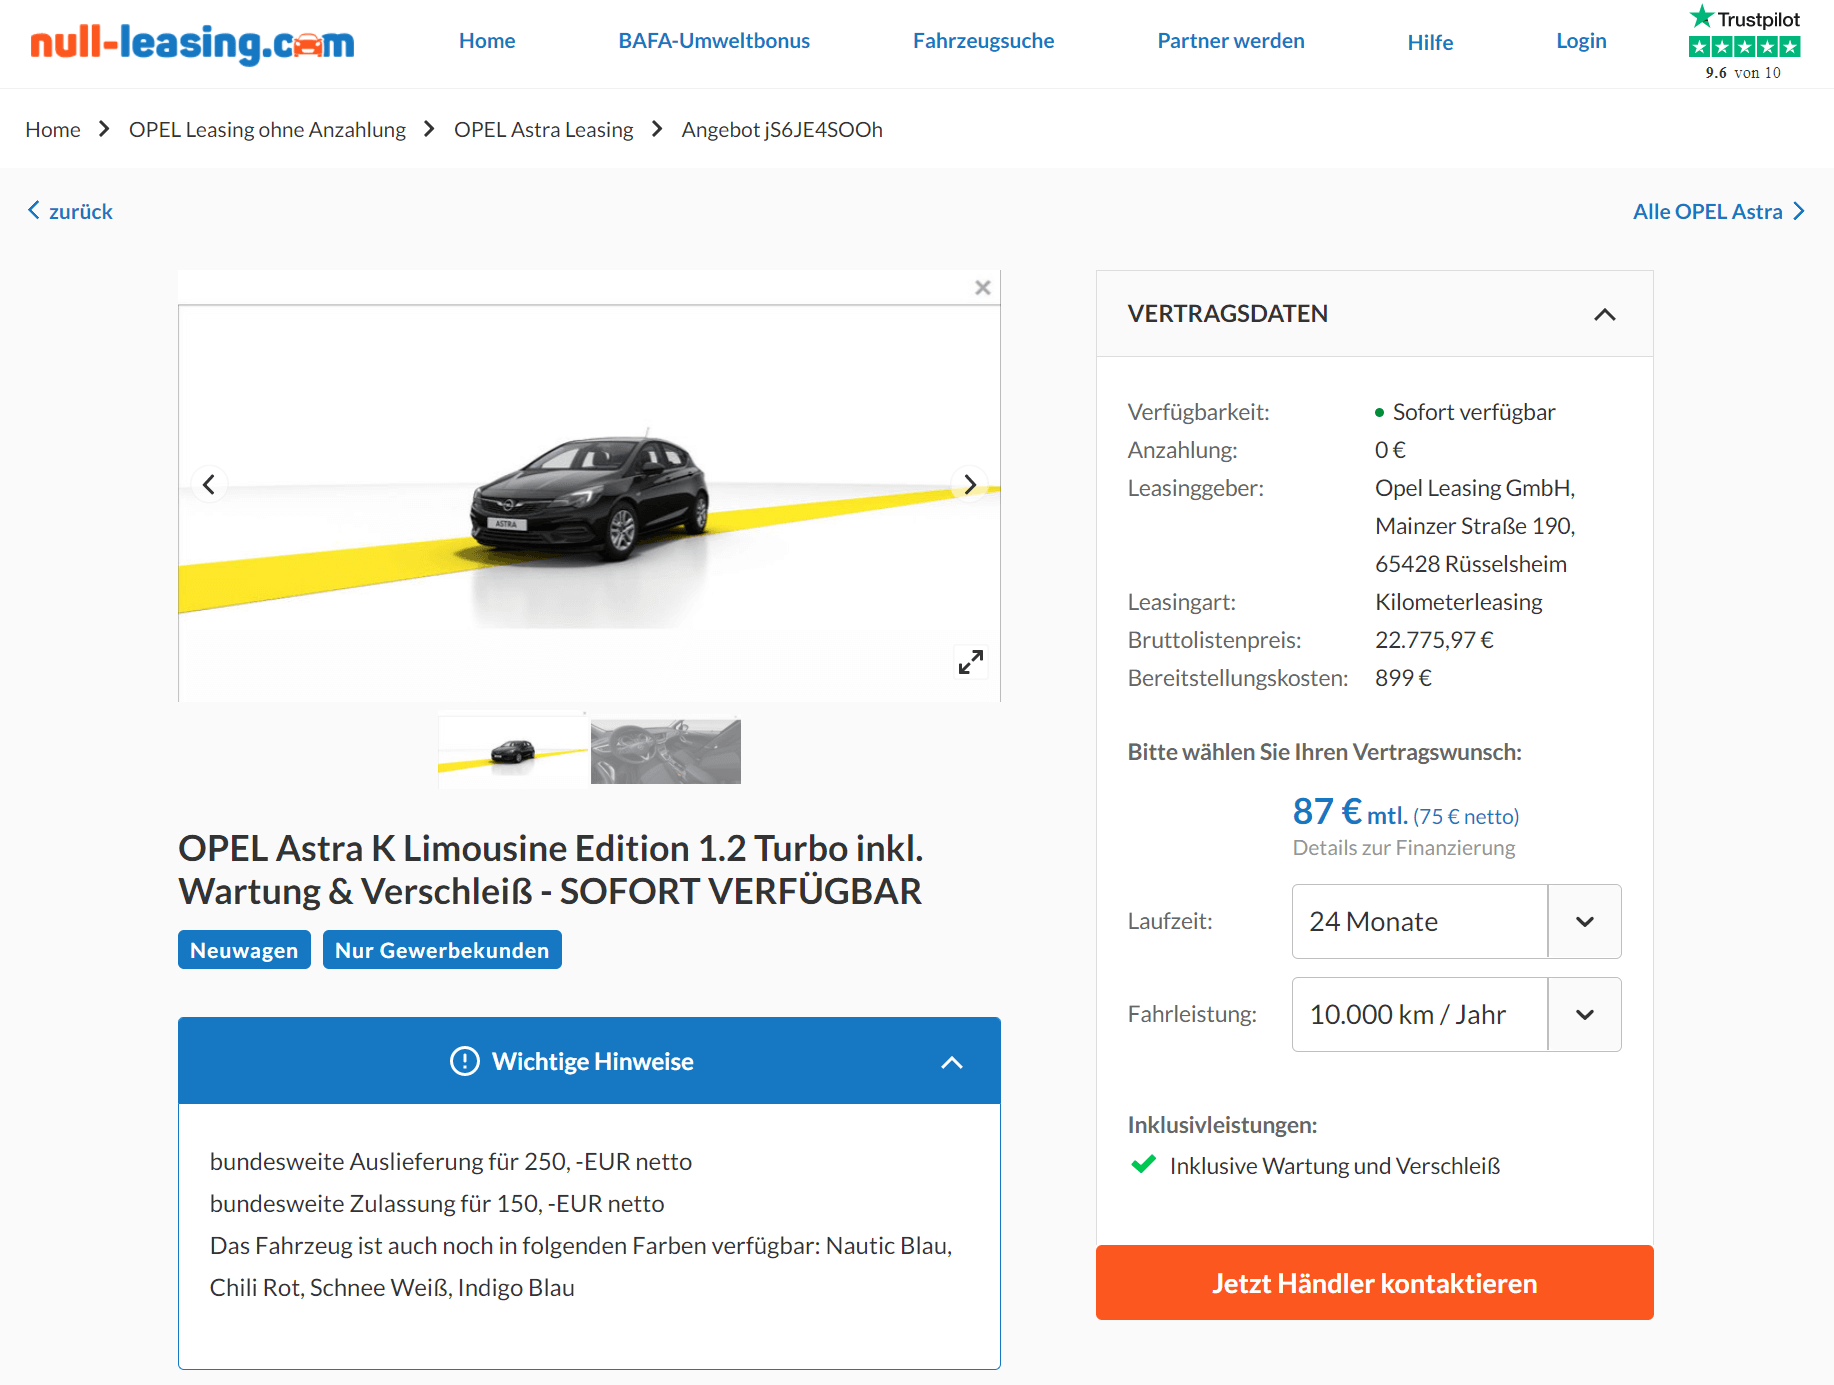The width and height of the screenshot is (1834, 1385).
Task: Click Angebot jS6JE4SOOh breadcrumb
Action: pos(782,130)
